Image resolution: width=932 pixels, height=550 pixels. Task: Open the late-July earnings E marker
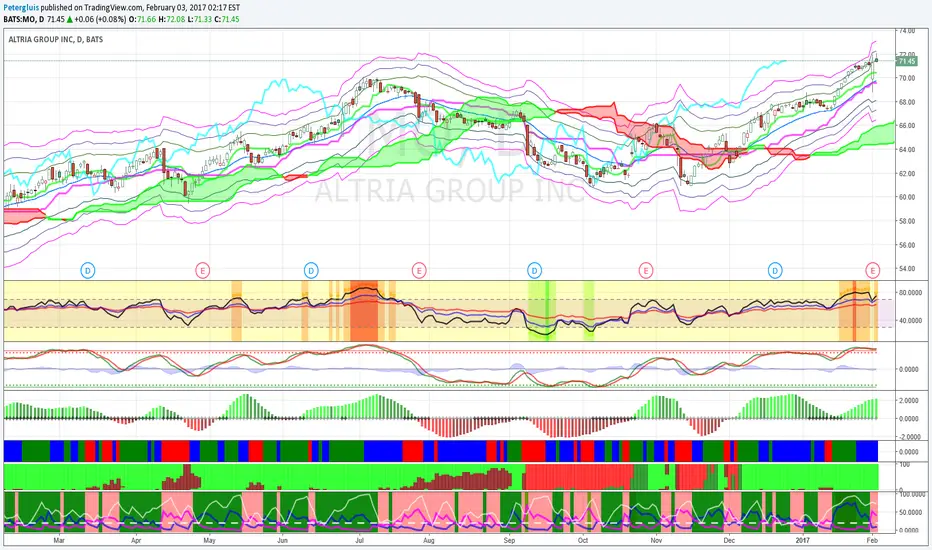coord(419,271)
